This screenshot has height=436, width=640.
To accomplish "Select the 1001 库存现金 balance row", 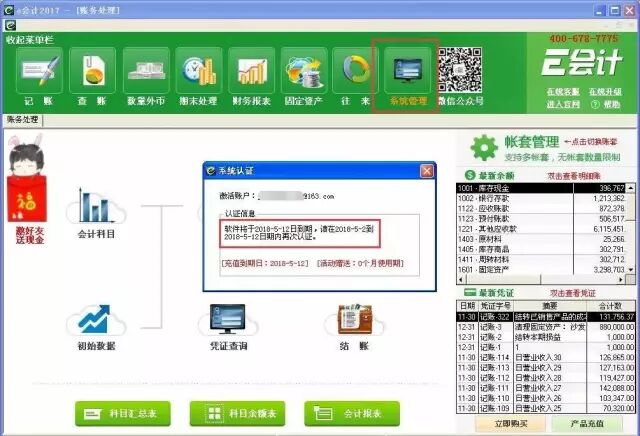I will pos(541,188).
